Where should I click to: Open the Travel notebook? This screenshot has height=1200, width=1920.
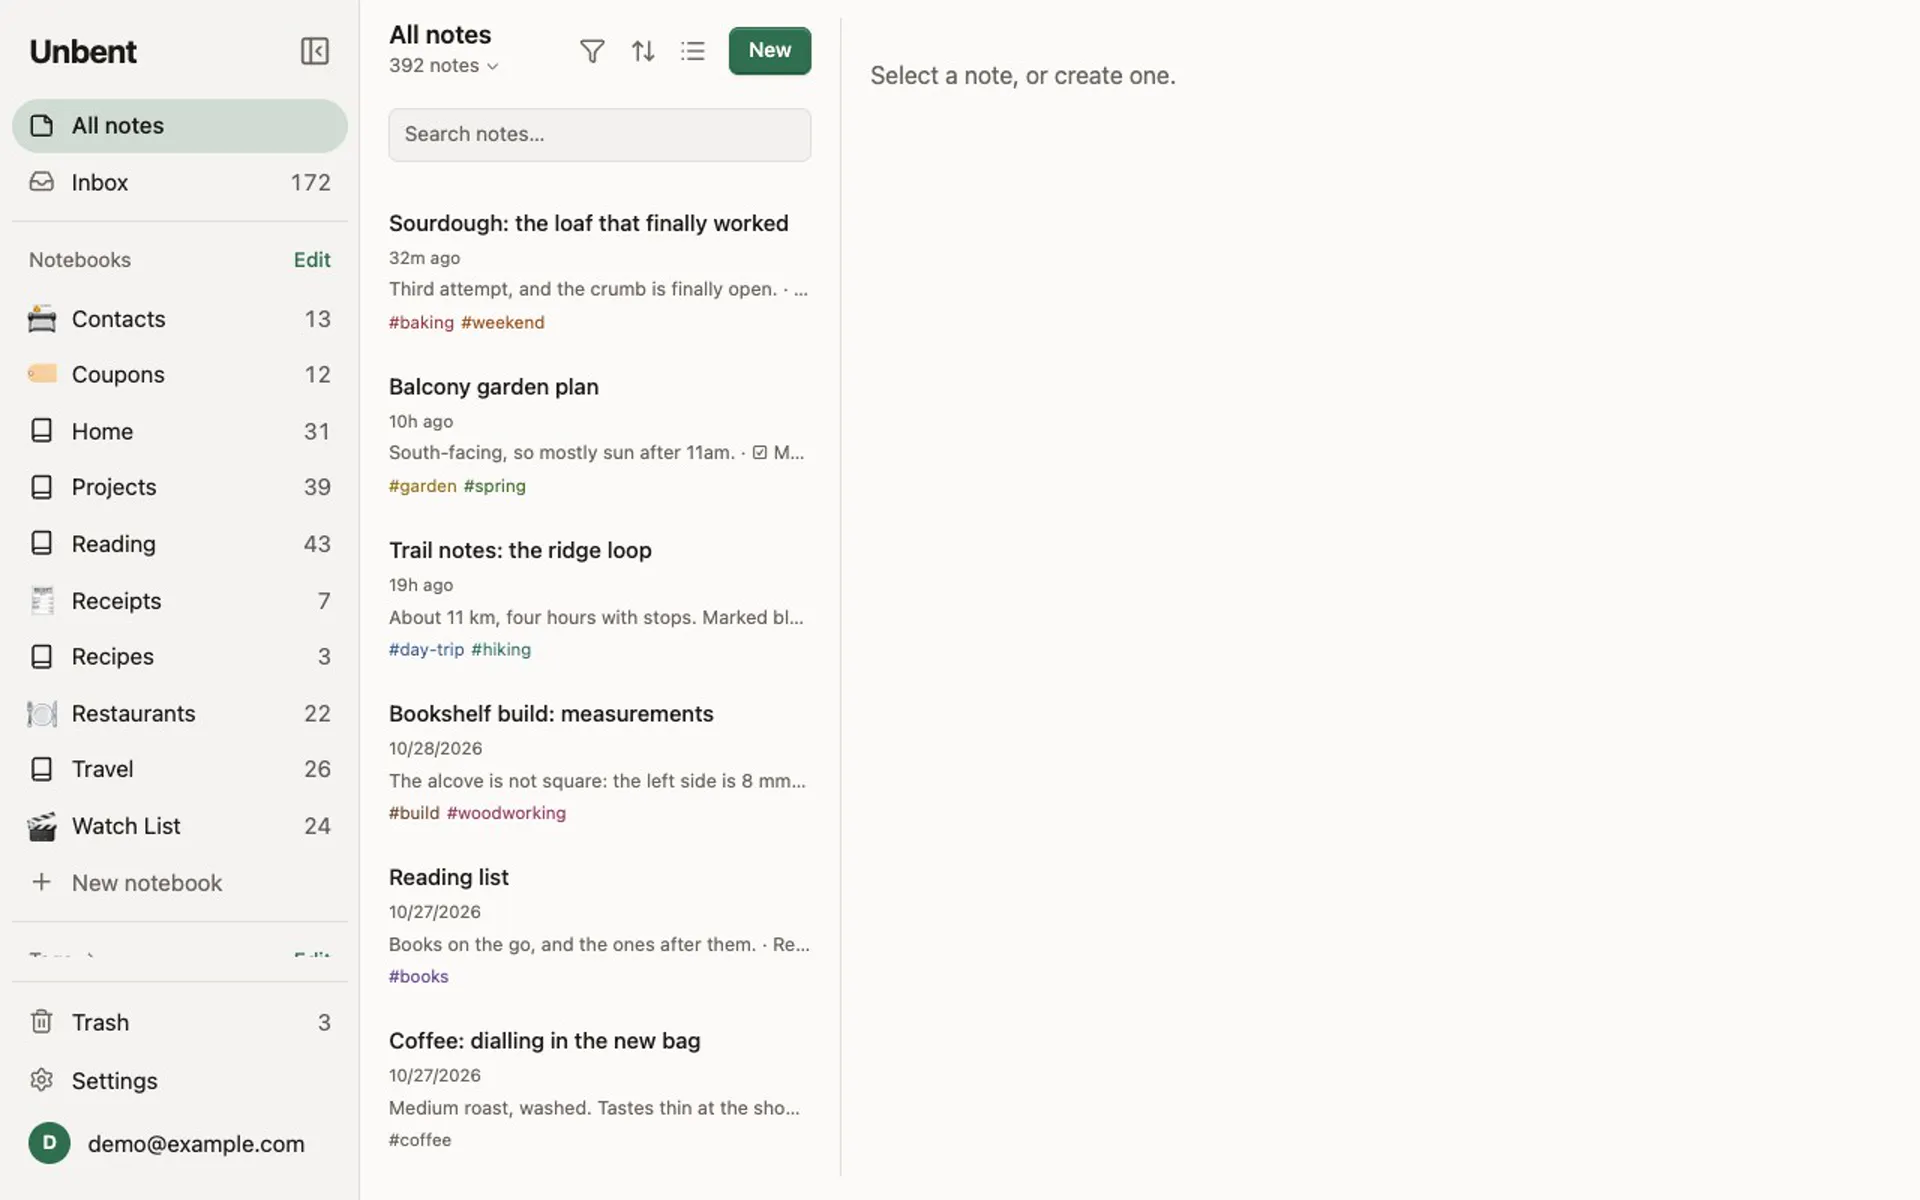click(x=180, y=769)
